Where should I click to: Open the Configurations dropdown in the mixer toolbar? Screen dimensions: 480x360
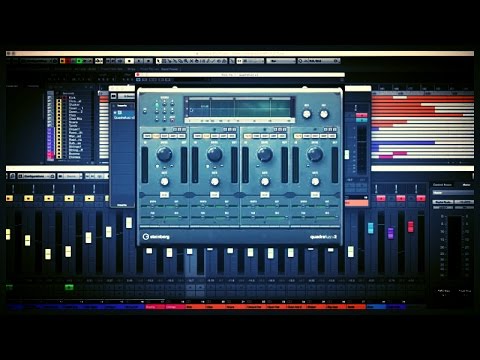36,176
